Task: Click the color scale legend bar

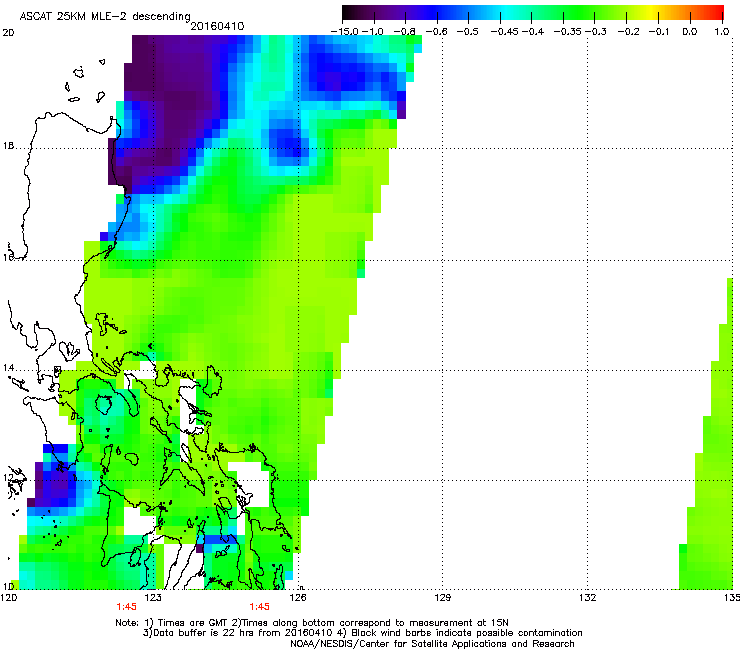Action: [x=533, y=13]
